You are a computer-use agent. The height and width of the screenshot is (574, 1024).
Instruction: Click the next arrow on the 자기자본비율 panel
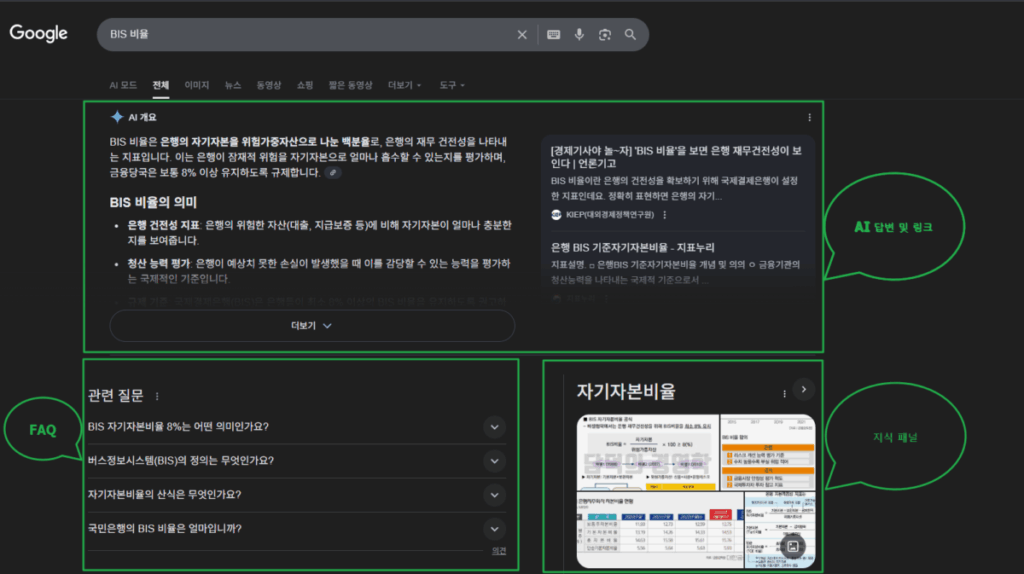click(x=804, y=389)
